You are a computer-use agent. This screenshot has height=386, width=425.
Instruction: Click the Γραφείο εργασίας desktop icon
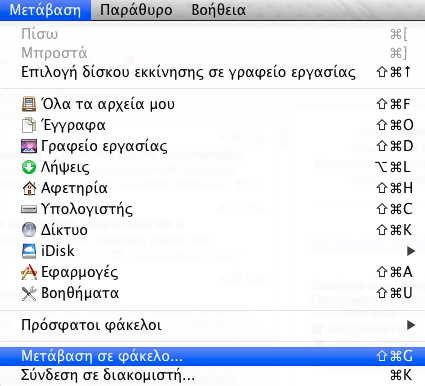coord(29,146)
